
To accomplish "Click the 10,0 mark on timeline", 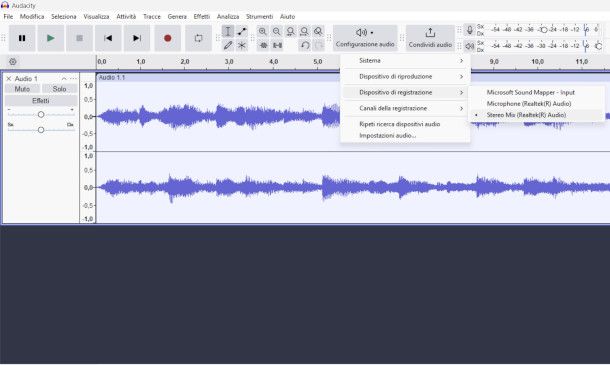I will click(537, 61).
